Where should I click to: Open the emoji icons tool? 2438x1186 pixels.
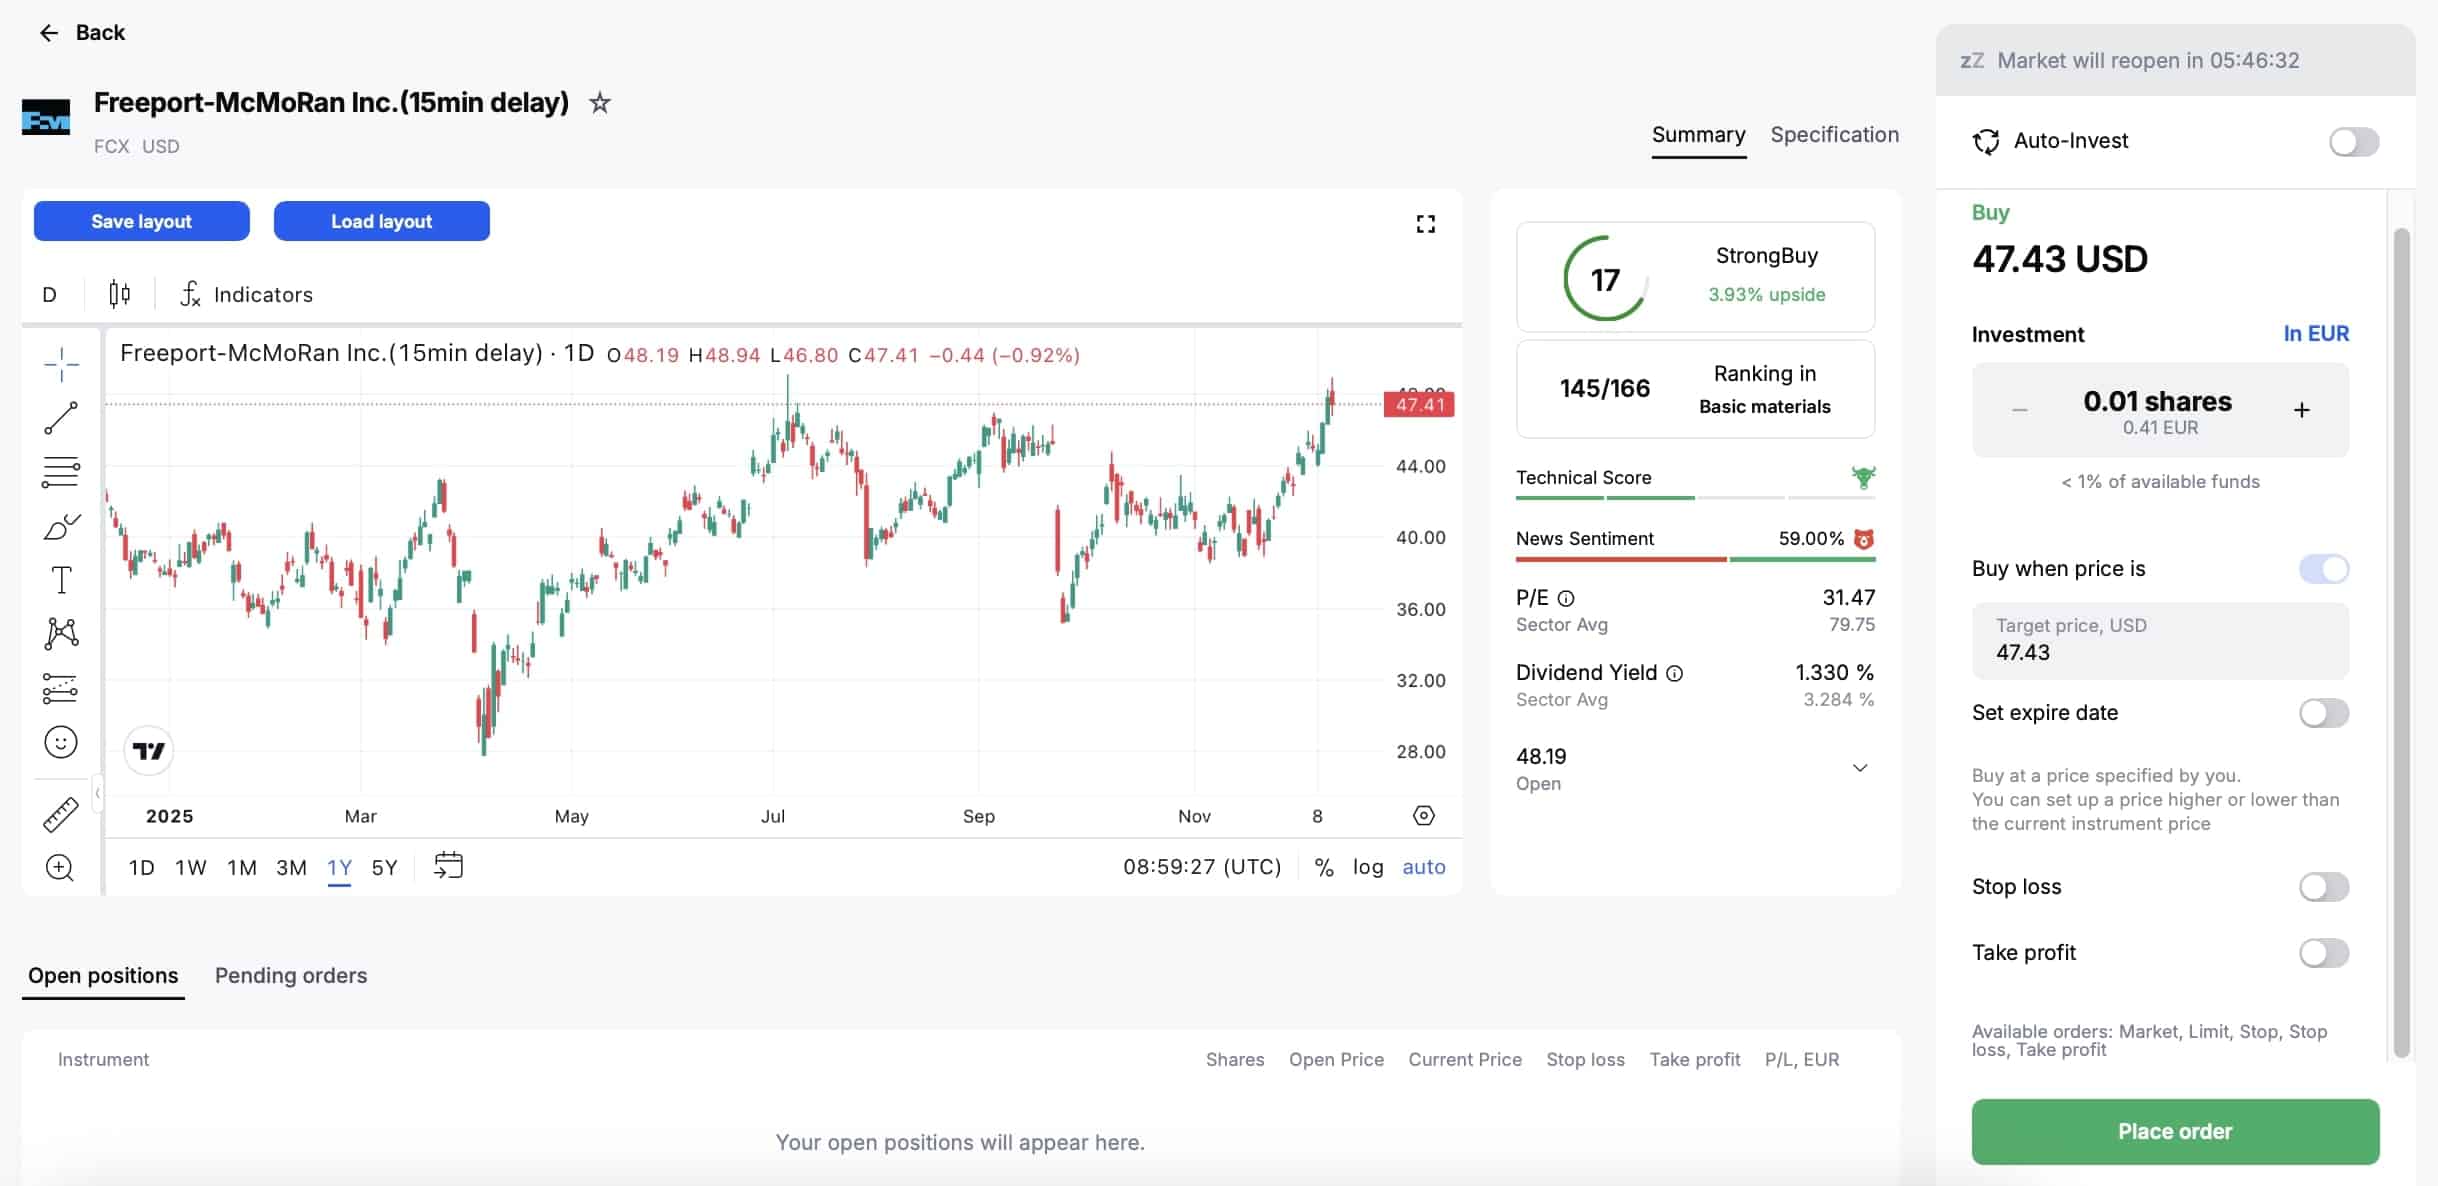pos(61,742)
